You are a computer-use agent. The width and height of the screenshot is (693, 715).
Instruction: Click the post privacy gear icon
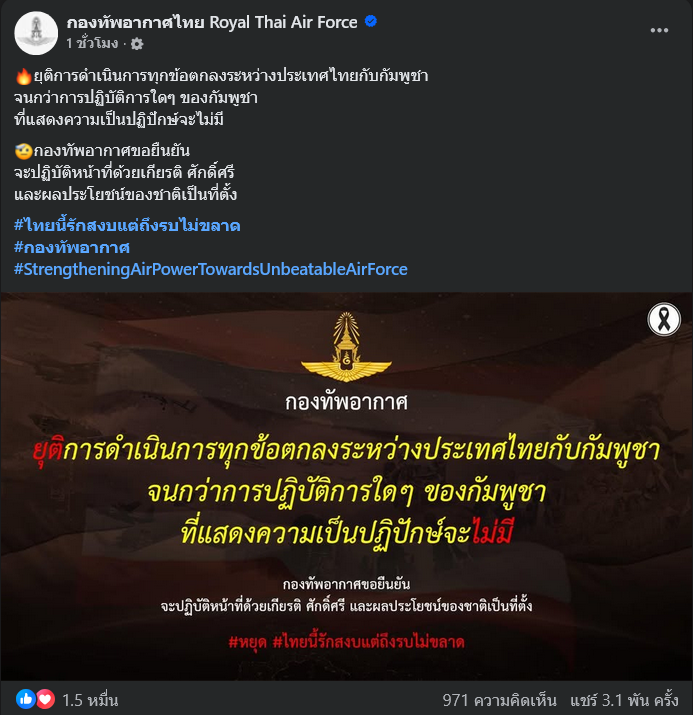point(137,44)
